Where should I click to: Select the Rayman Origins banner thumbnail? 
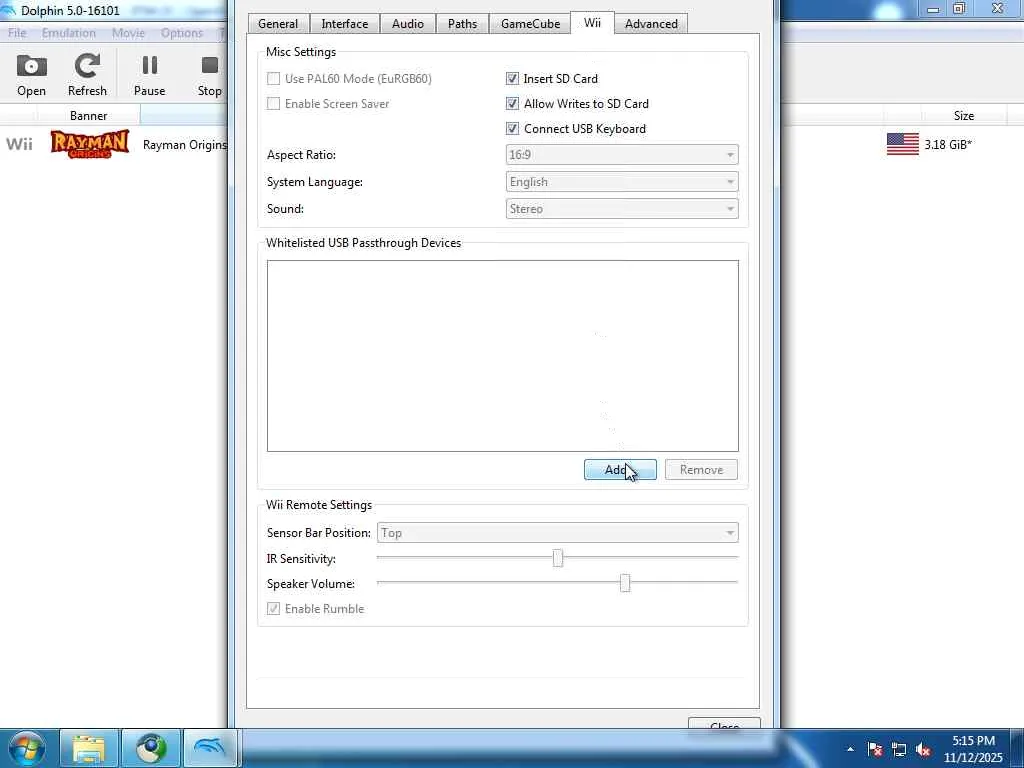pyautogui.click(x=89, y=144)
